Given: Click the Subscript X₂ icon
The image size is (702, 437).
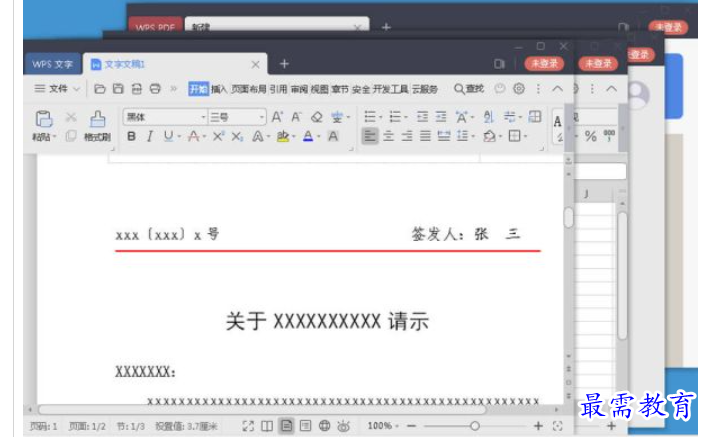Looking at the screenshot, I should click(x=237, y=136).
